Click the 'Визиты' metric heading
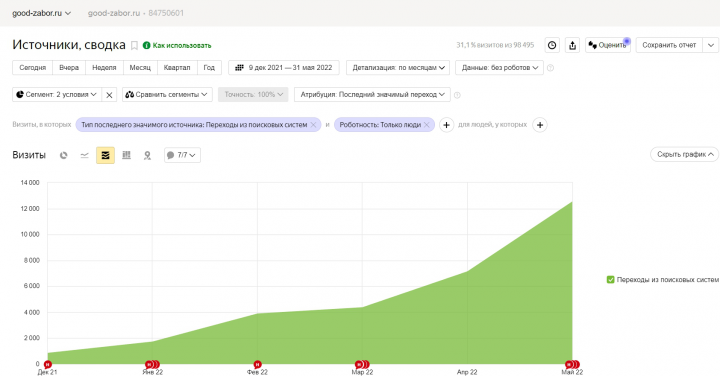The image size is (720, 376). 29,155
